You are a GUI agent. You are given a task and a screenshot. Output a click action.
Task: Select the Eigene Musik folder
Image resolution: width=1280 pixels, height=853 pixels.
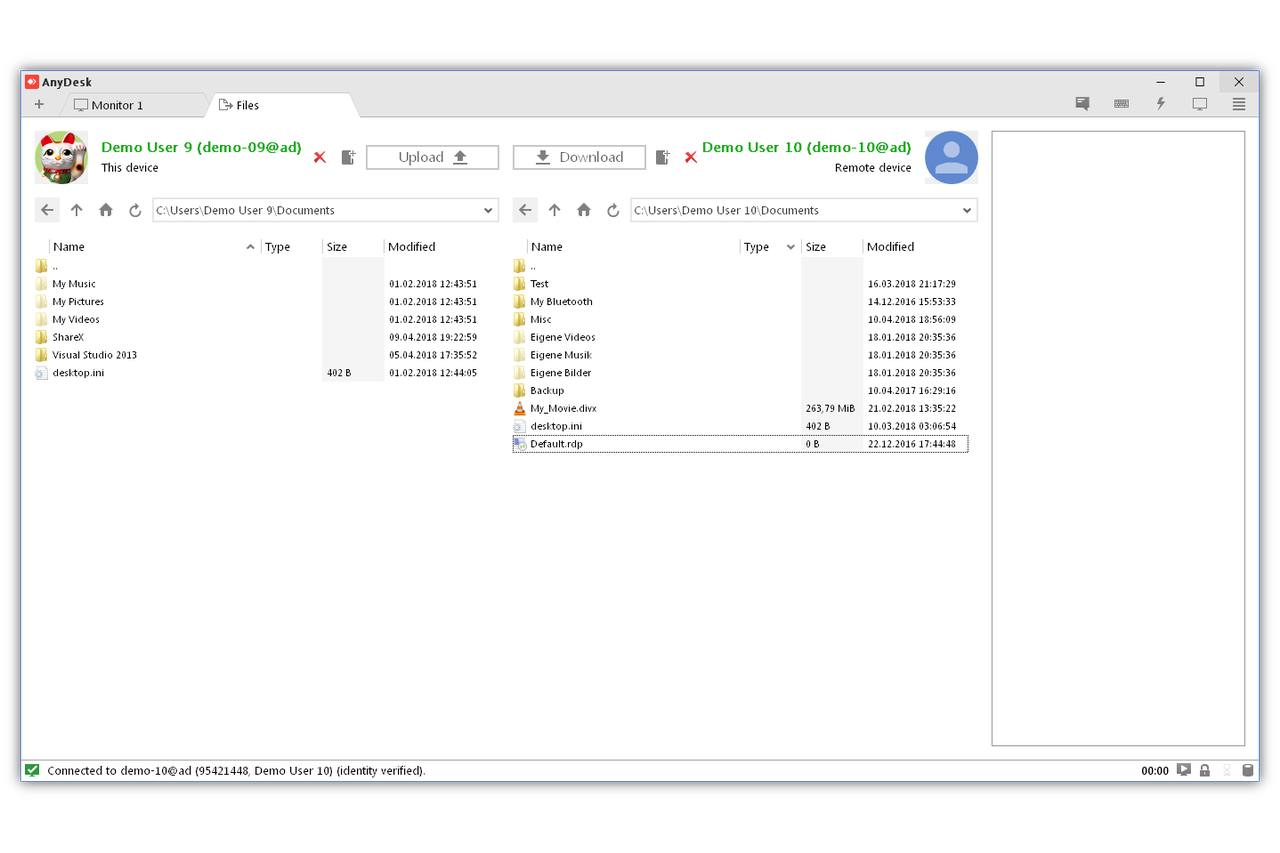pyautogui.click(x=561, y=355)
